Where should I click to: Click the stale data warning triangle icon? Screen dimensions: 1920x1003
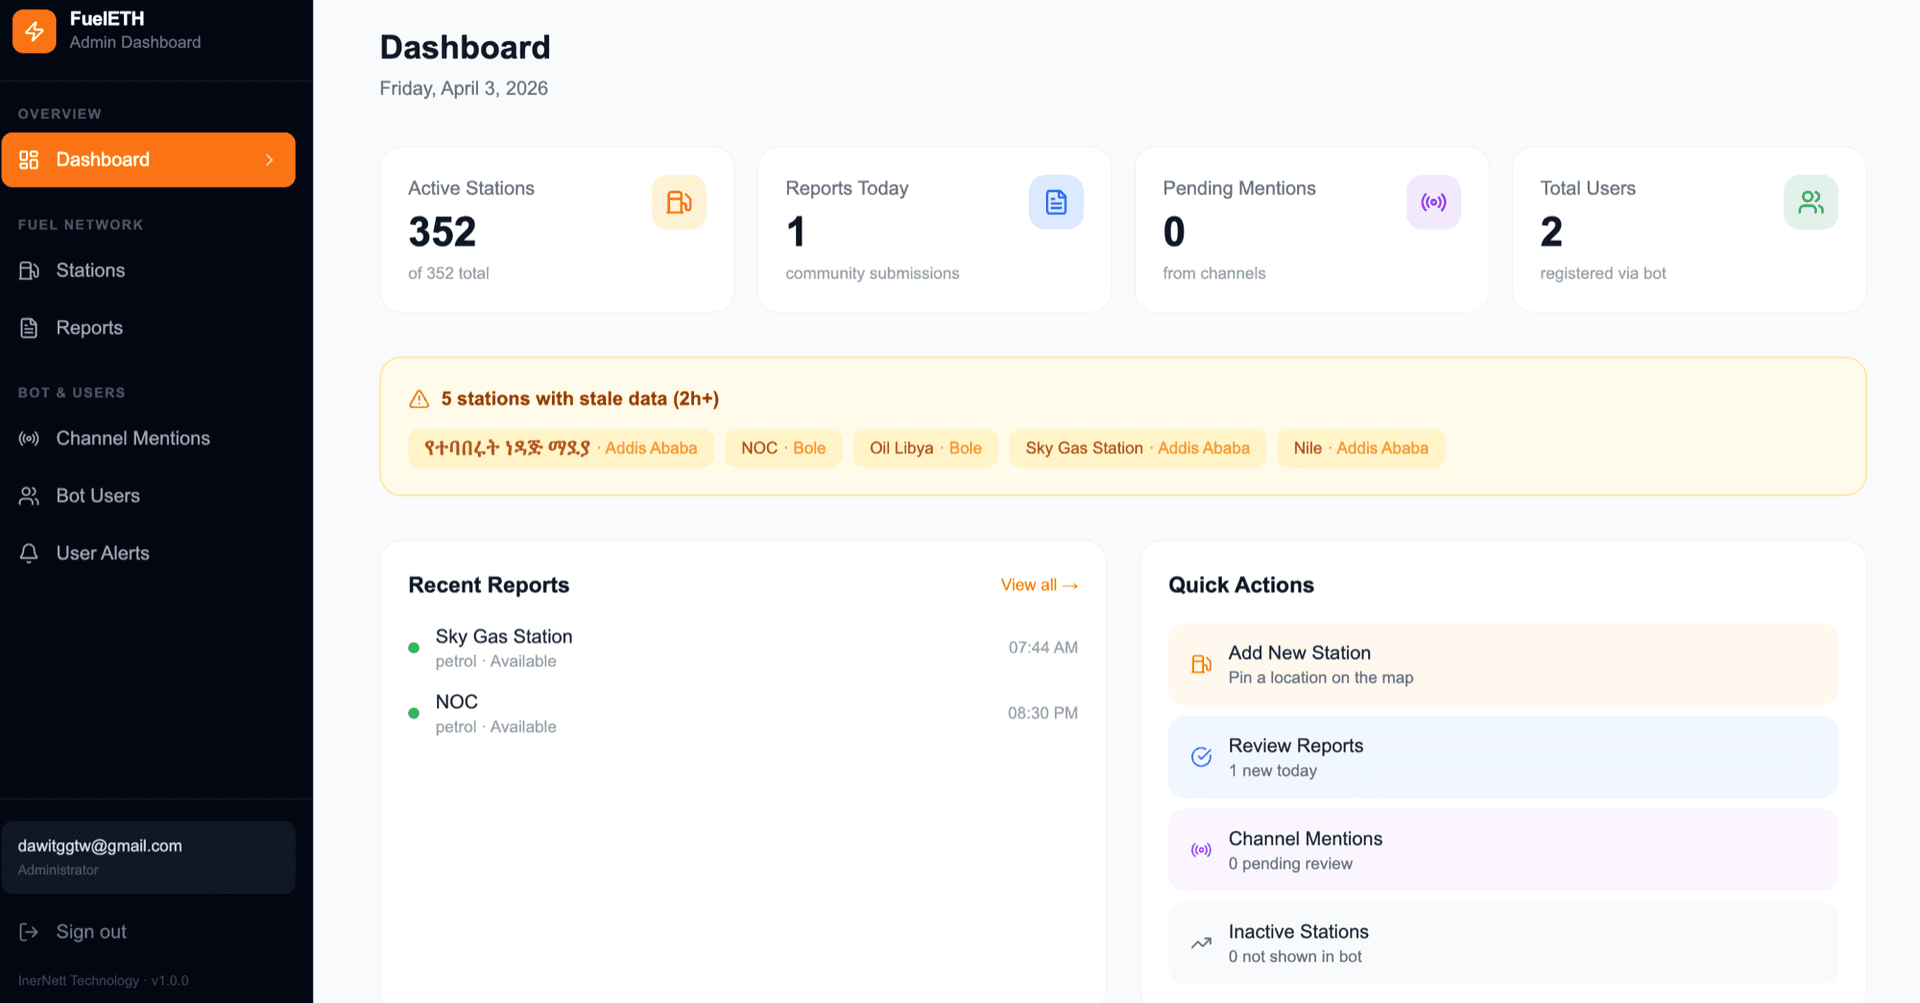[419, 399]
